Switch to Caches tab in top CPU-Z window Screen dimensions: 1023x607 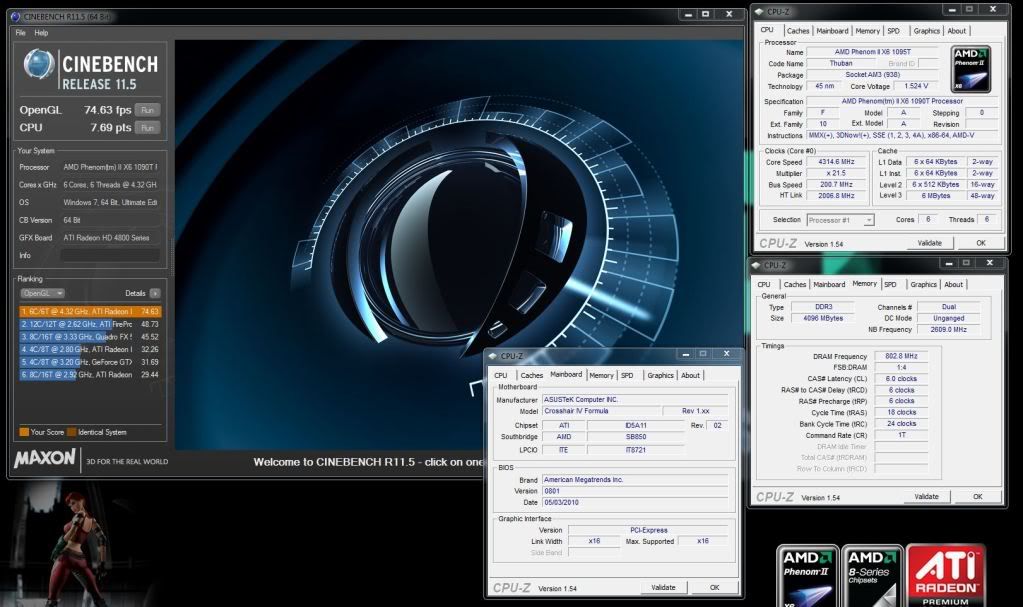click(x=798, y=31)
